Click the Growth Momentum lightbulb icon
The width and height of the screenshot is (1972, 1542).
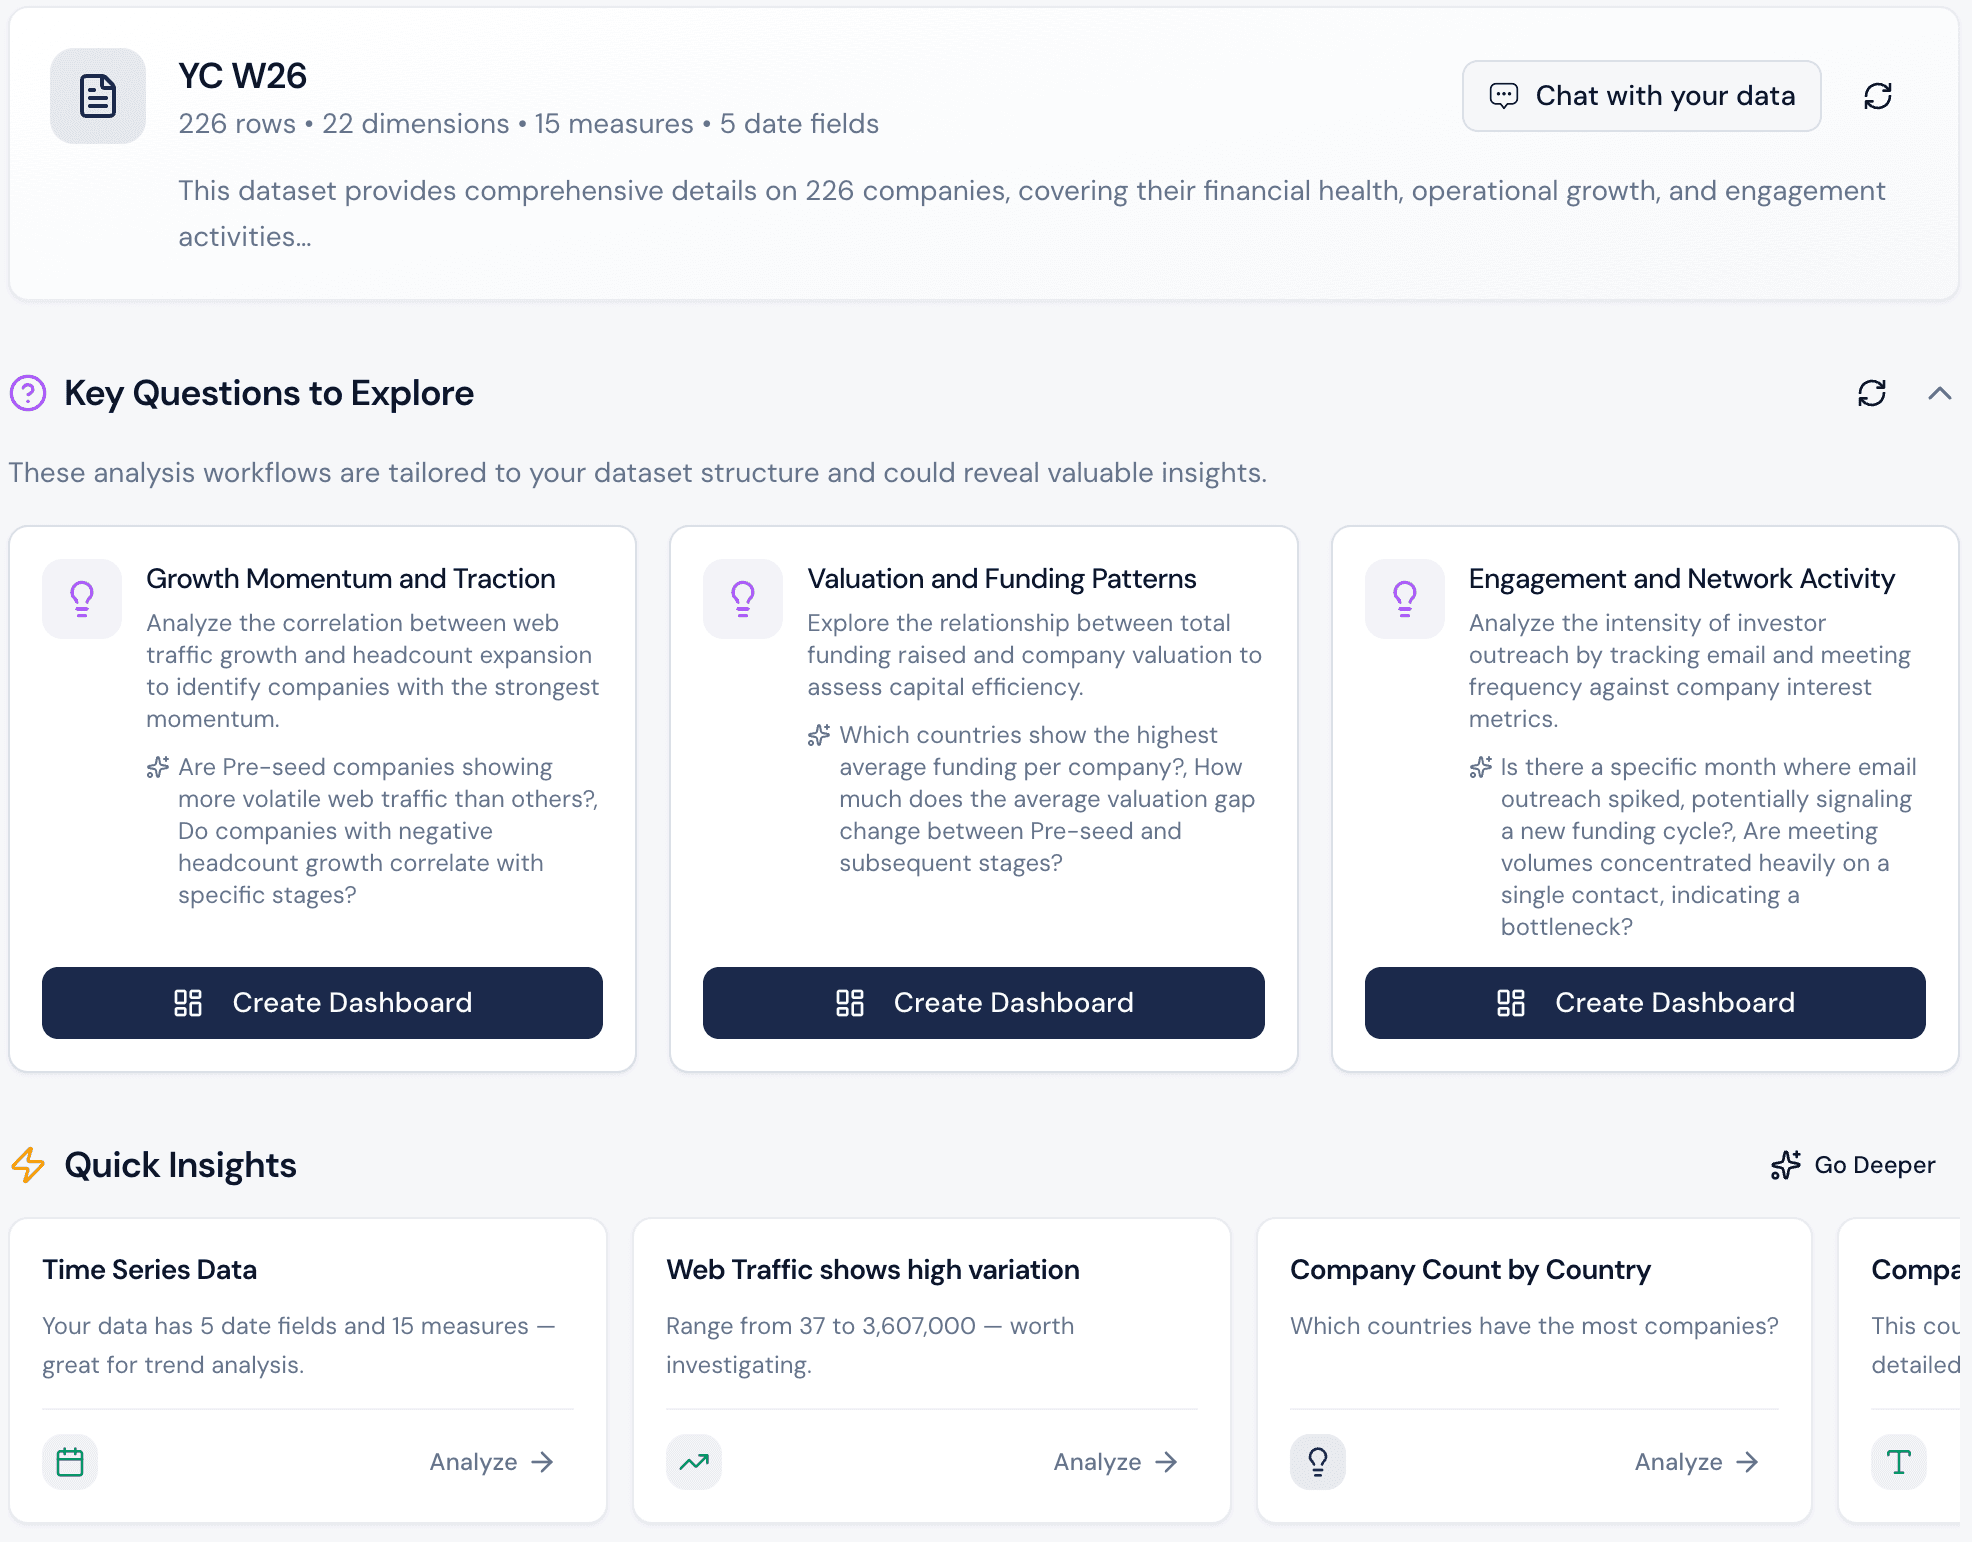82,598
